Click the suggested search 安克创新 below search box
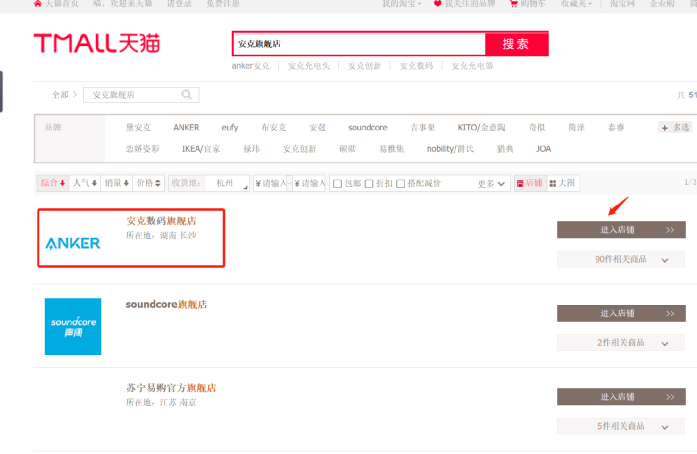 coord(365,66)
